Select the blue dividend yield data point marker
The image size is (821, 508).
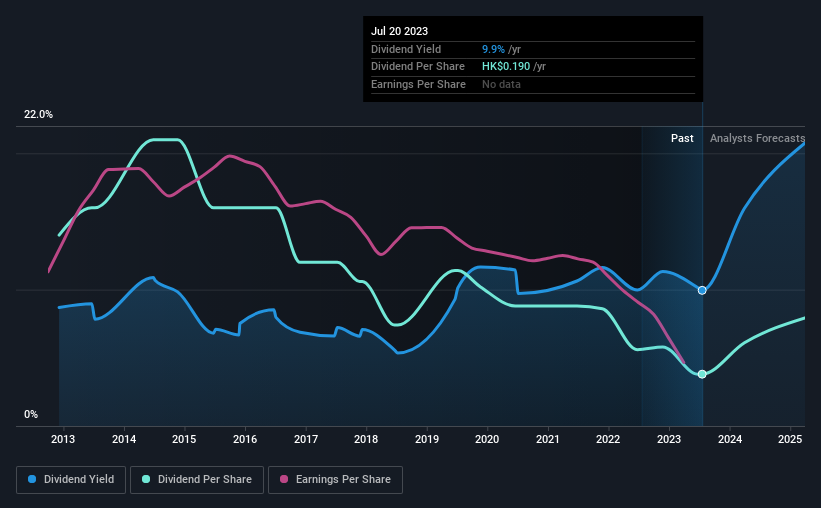pos(702,290)
